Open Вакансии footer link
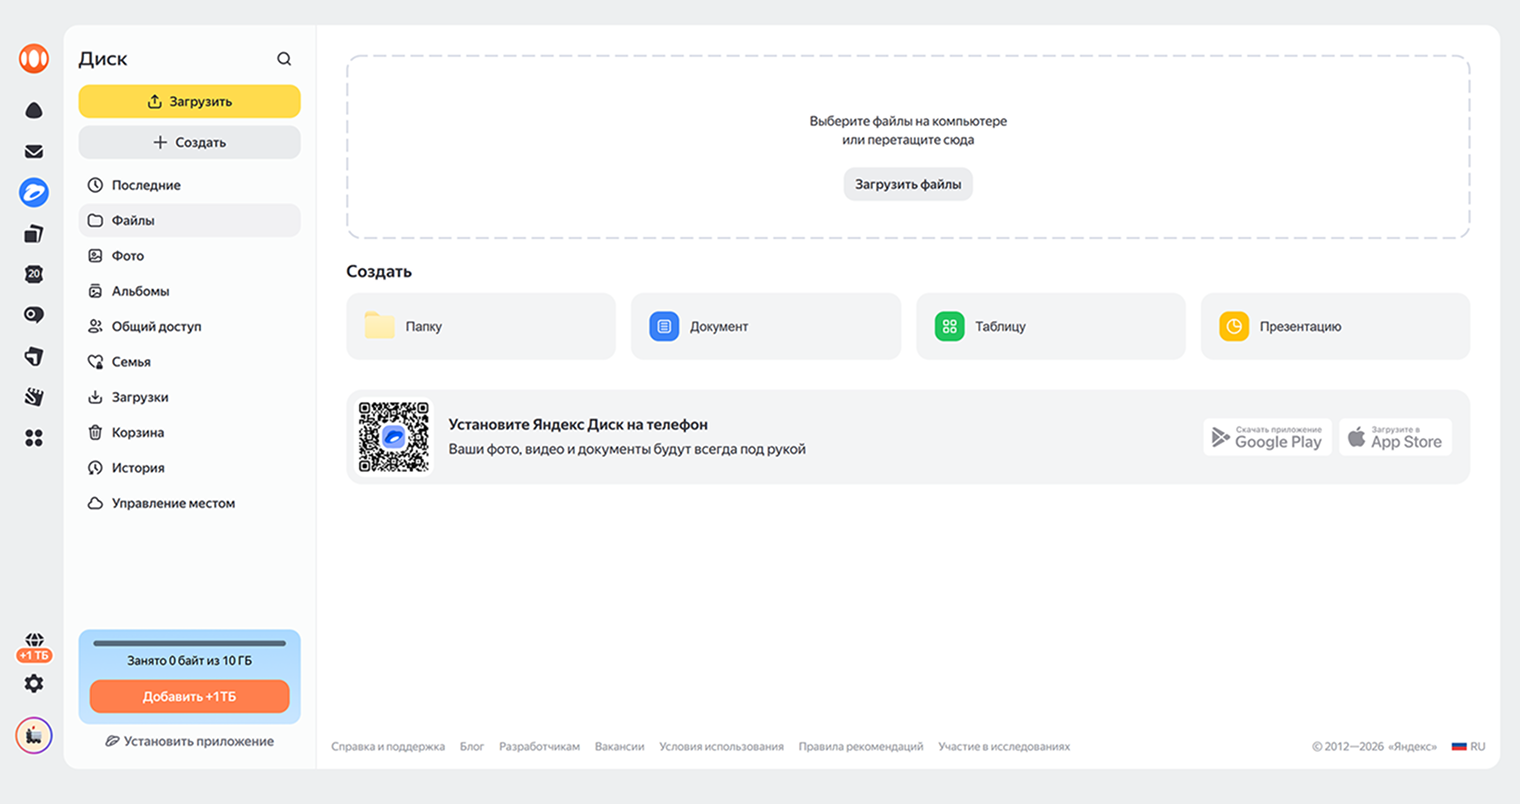 point(619,747)
